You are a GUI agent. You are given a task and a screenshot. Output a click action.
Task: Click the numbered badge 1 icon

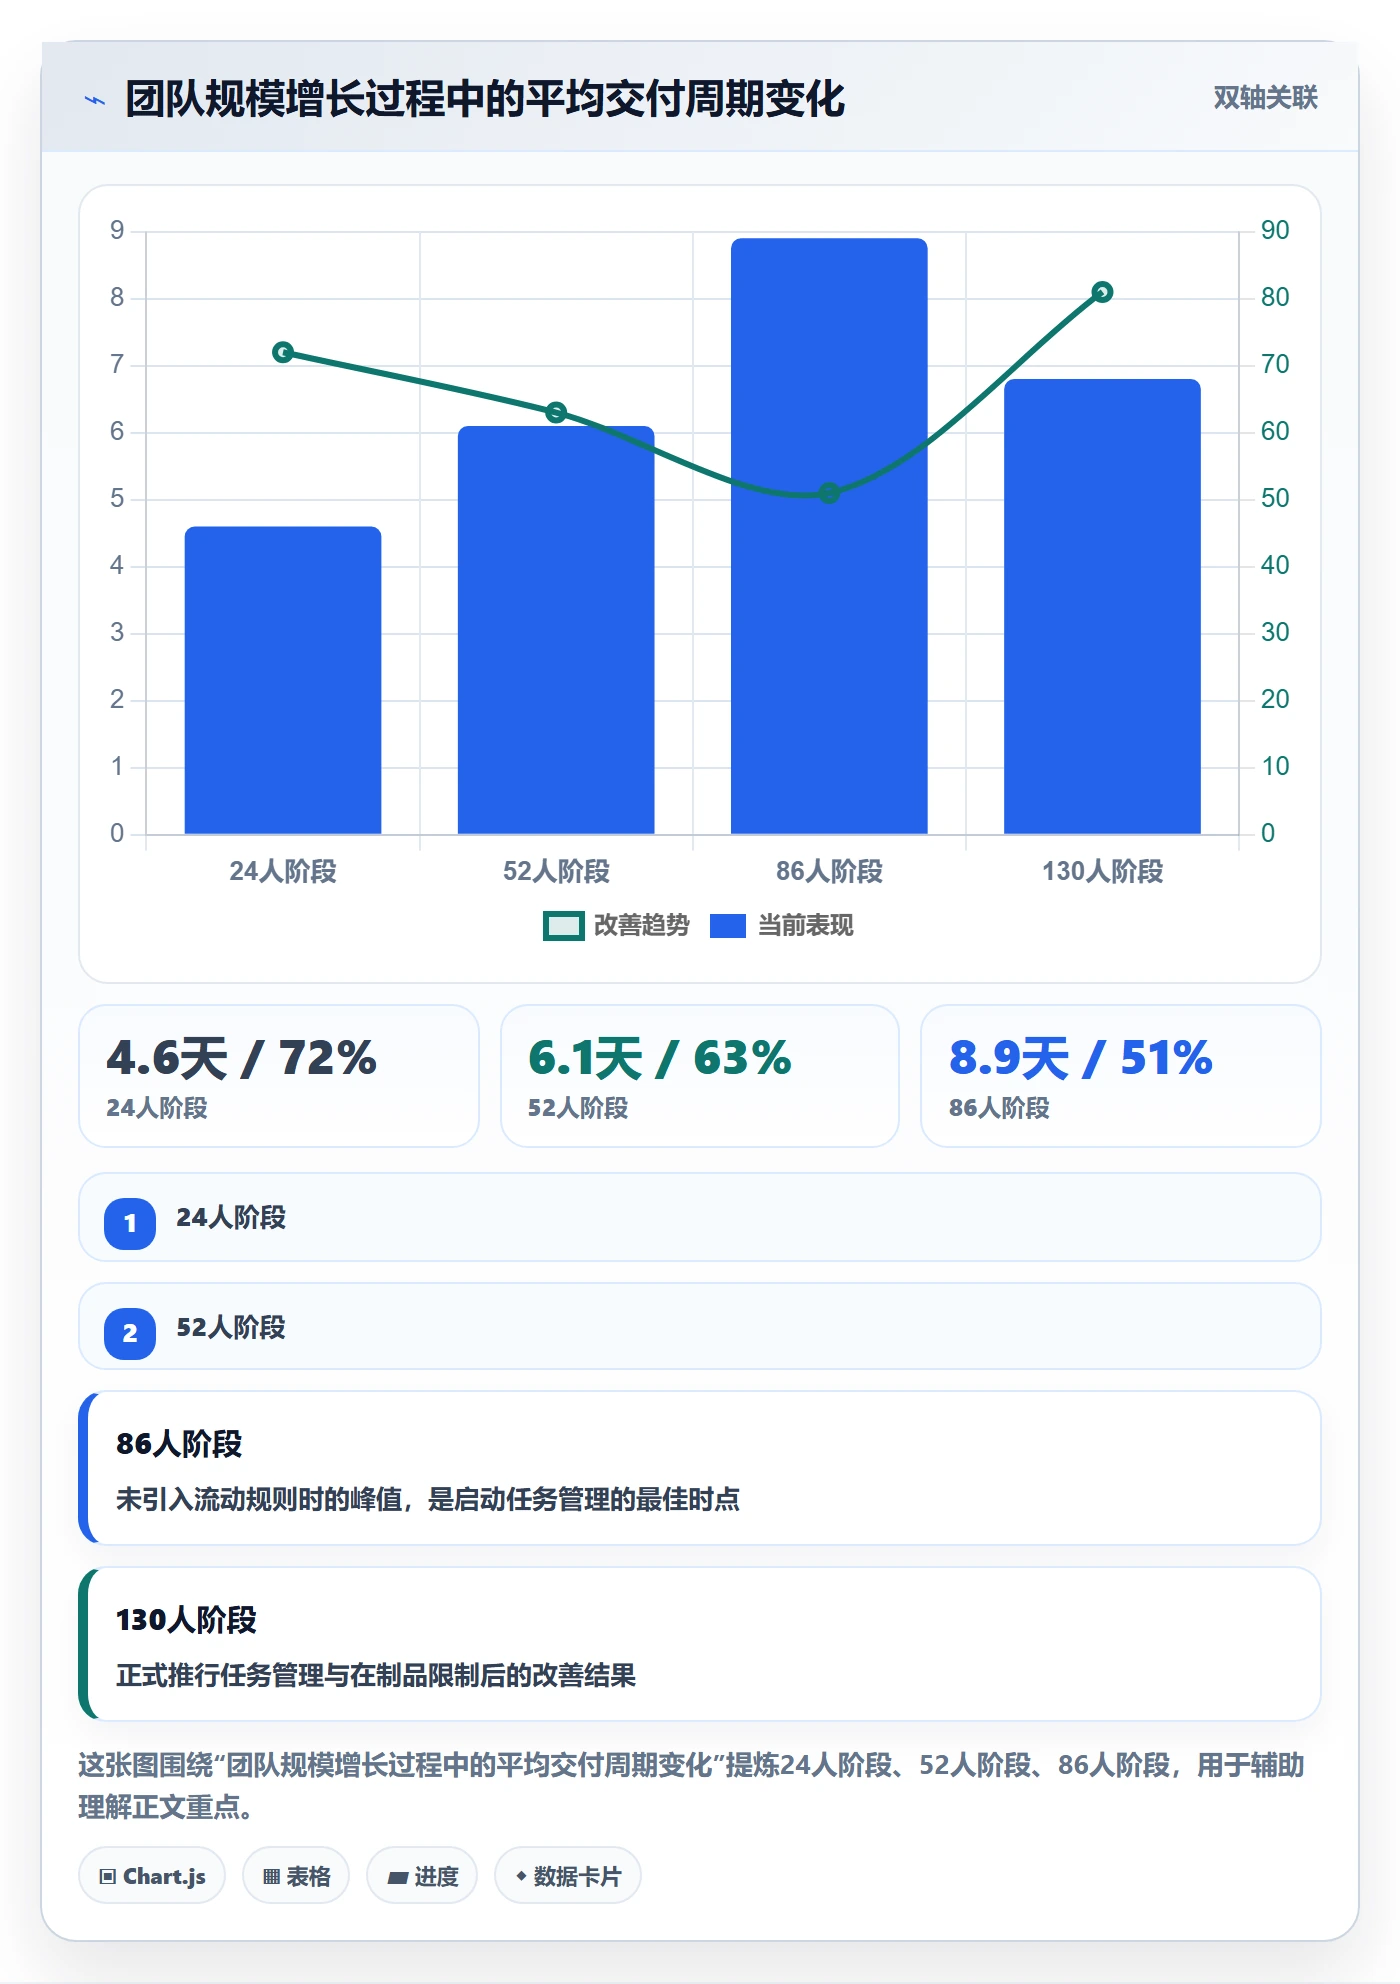[130, 1223]
